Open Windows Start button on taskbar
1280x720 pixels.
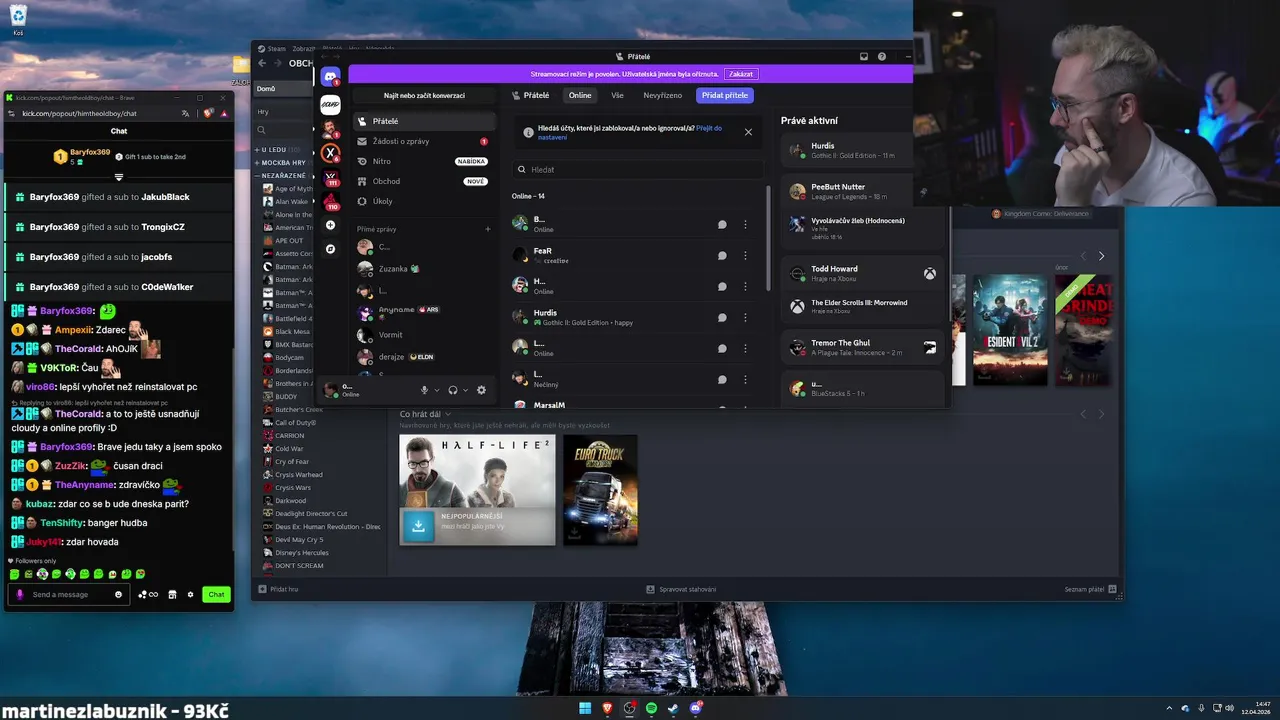[x=585, y=708]
